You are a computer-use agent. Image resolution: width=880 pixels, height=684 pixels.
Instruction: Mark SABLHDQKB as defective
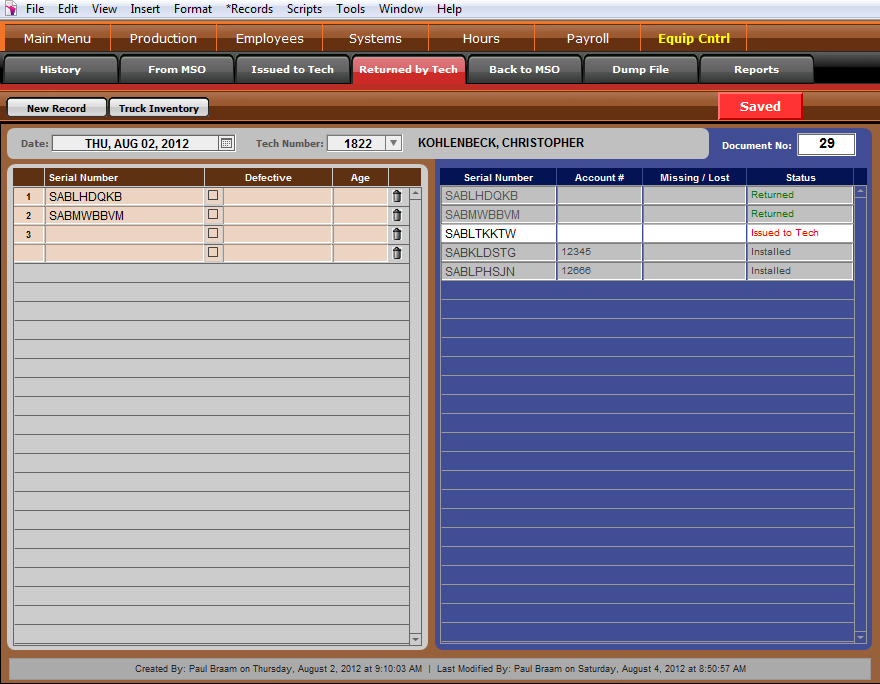(213, 196)
